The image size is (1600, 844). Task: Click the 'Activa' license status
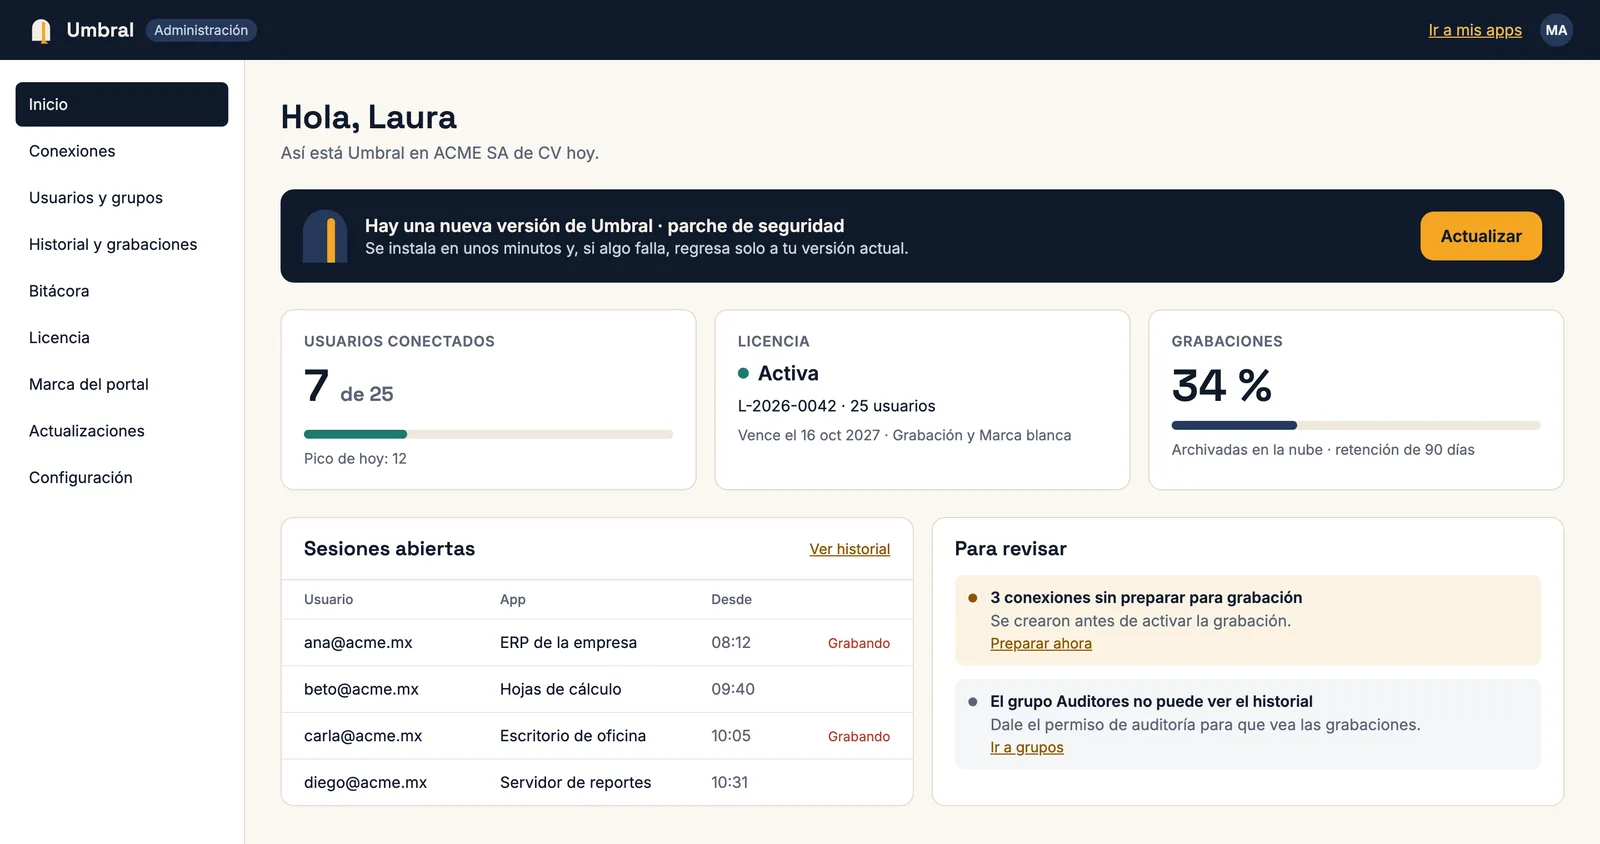coord(788,373)
